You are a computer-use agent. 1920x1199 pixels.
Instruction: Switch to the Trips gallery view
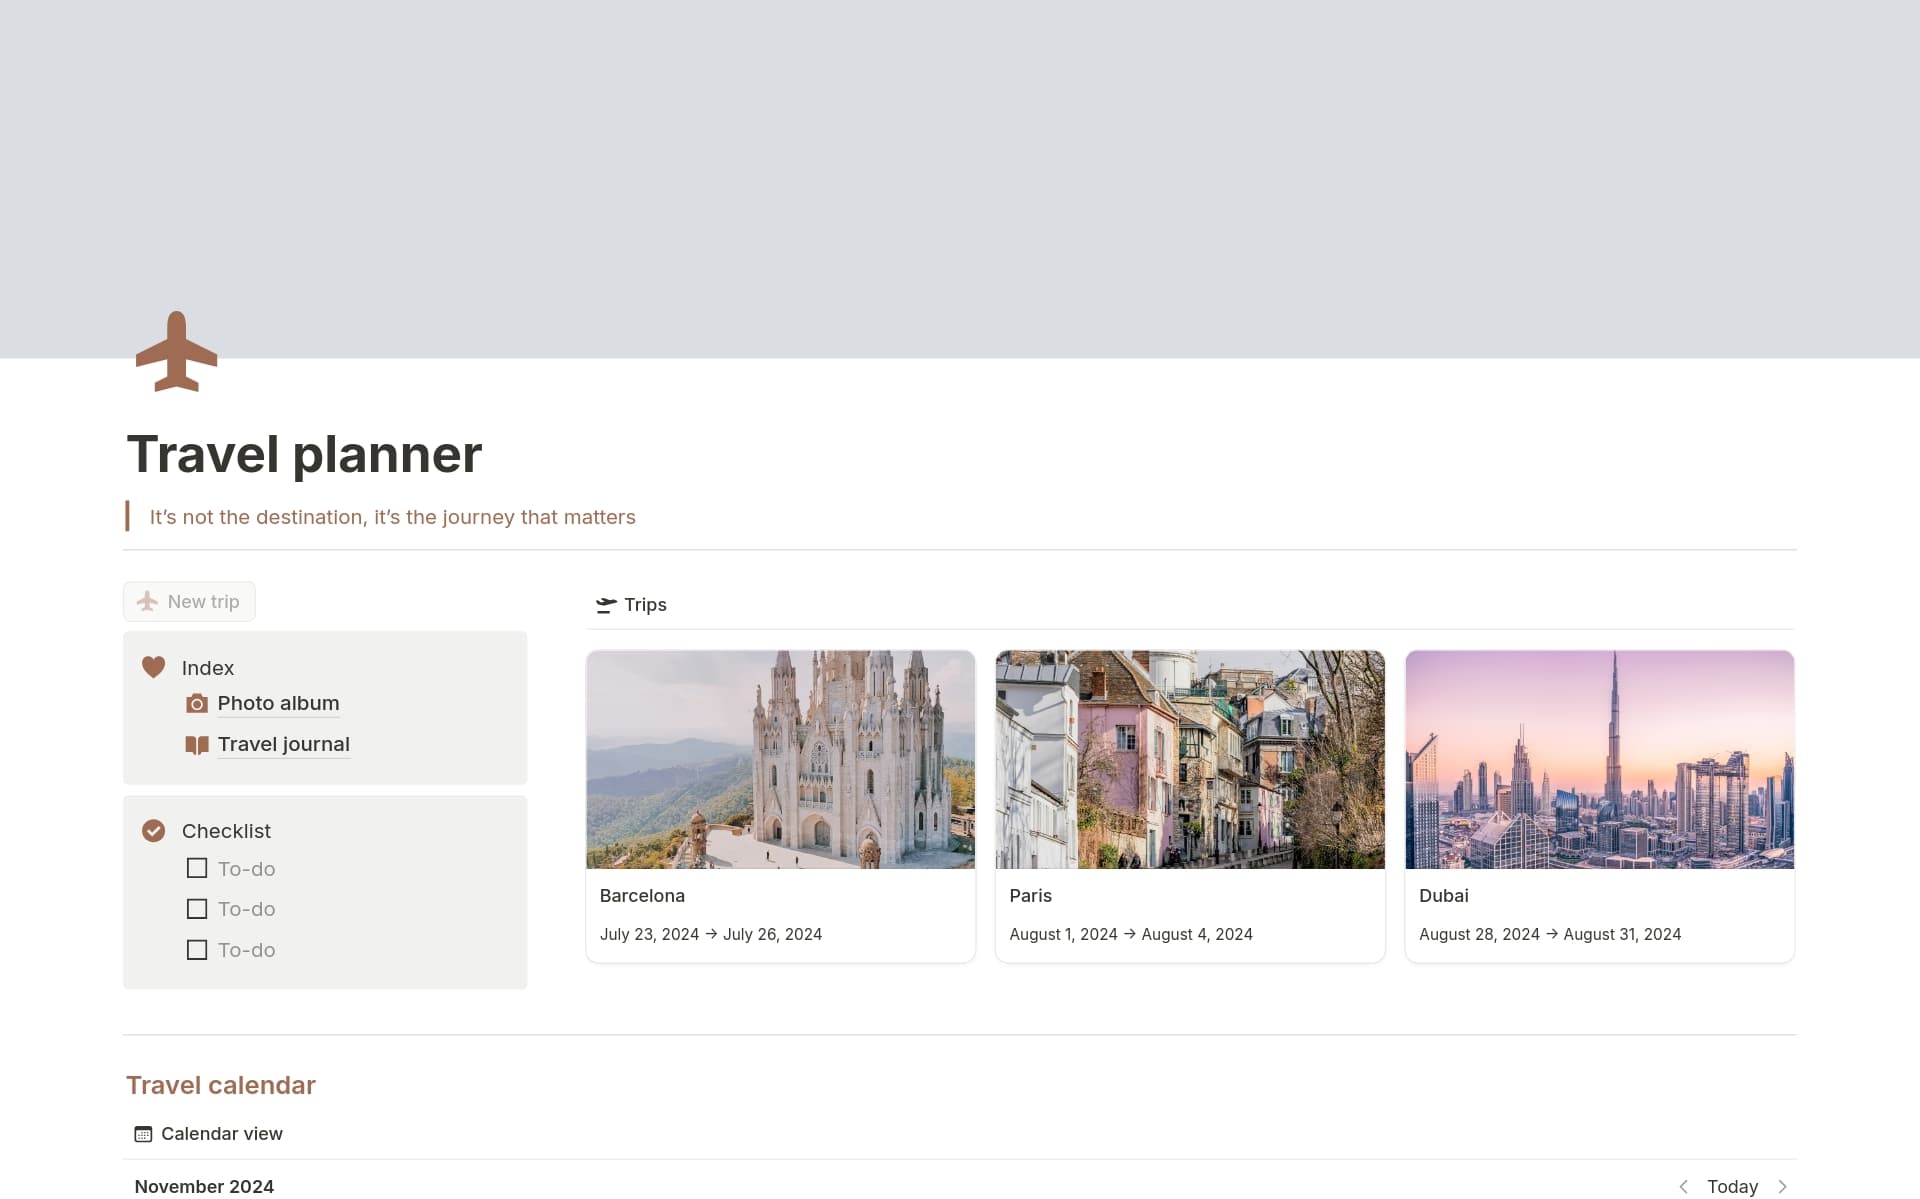click(645, 605)
